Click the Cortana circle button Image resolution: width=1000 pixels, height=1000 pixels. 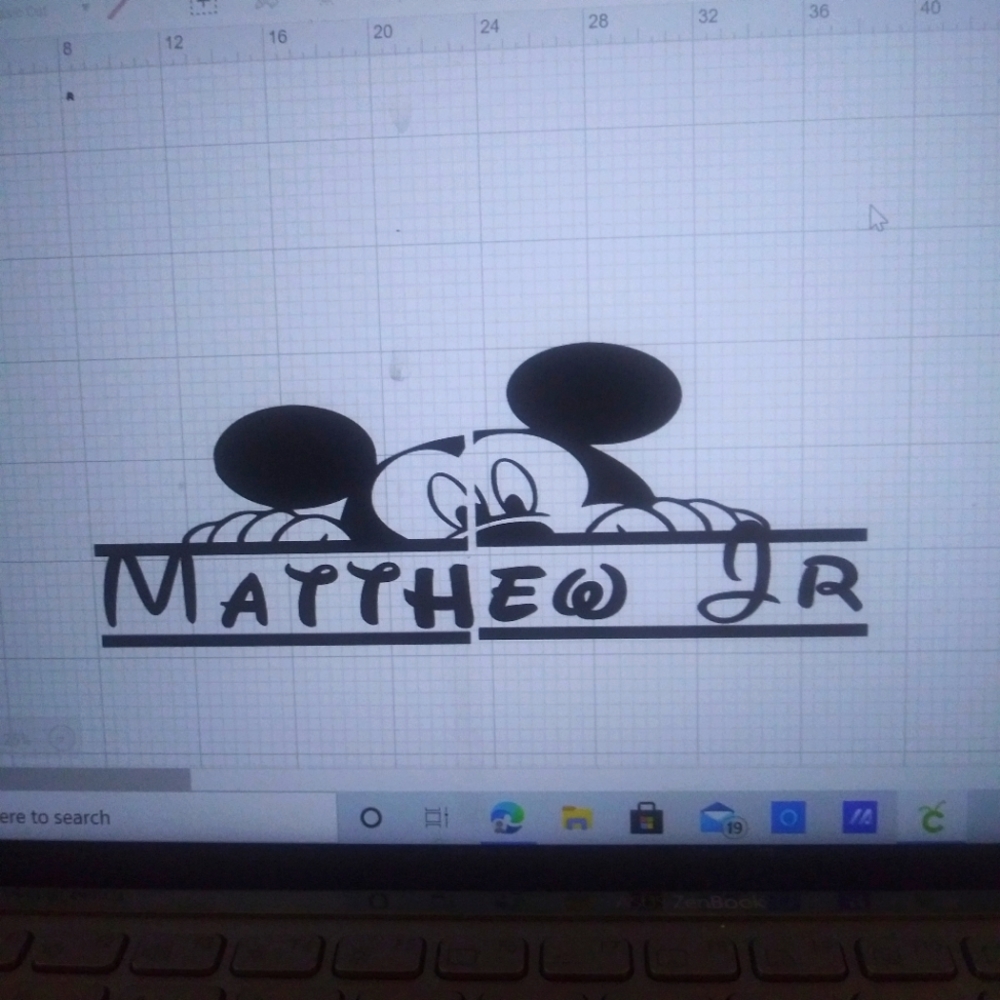coord(371,818)
